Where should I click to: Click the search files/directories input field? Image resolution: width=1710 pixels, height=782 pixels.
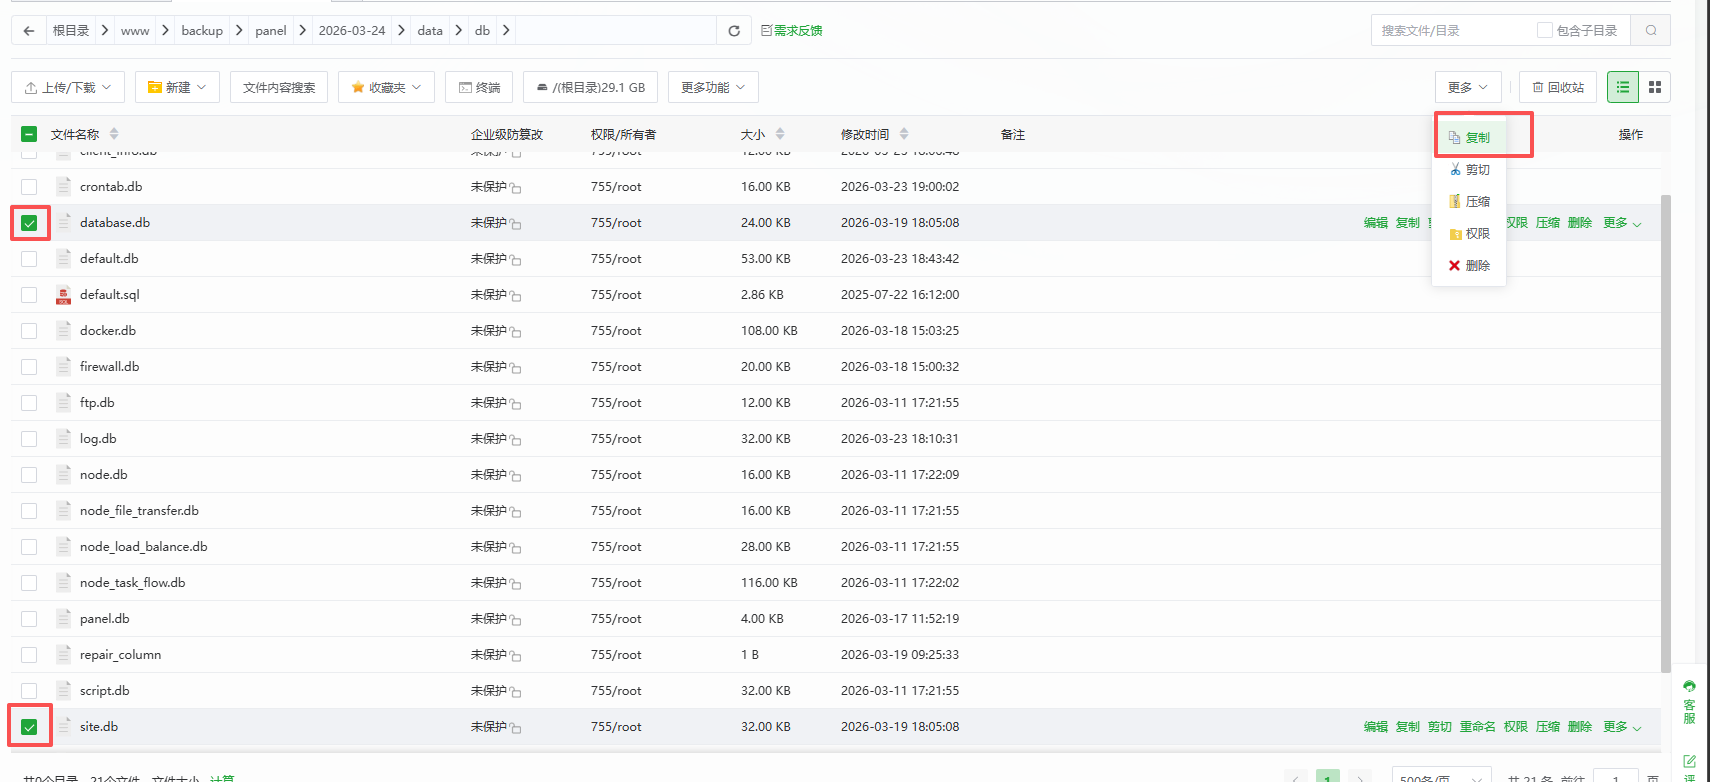(1450, 31)
